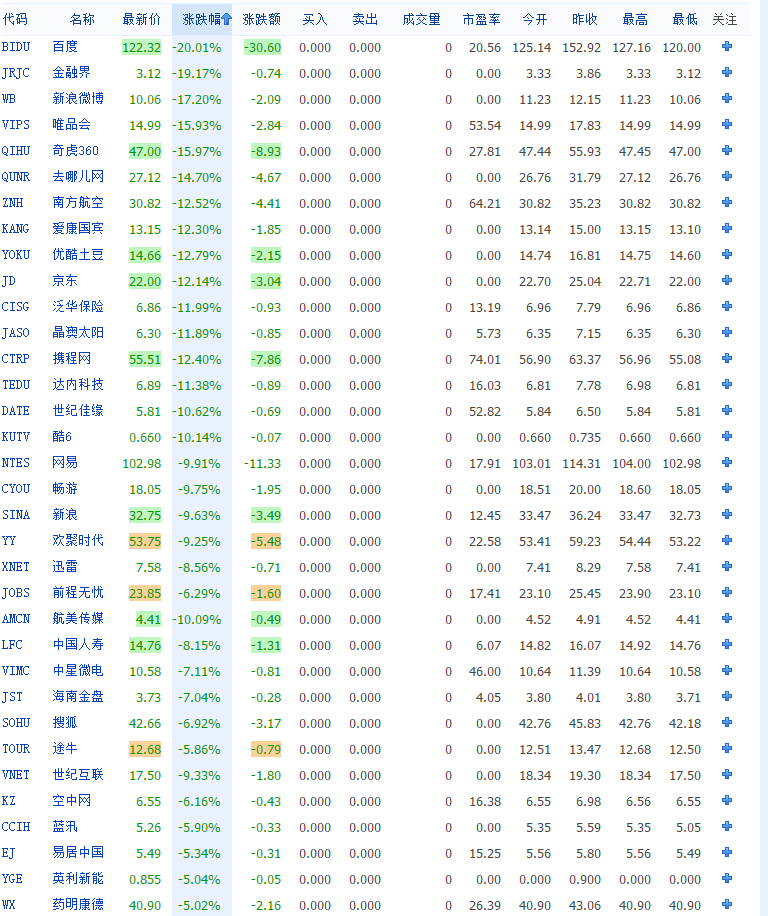Click the highlighted 122.32 price cell for Baidu
Screen dimensions: 768x916
tap(141, 47)
